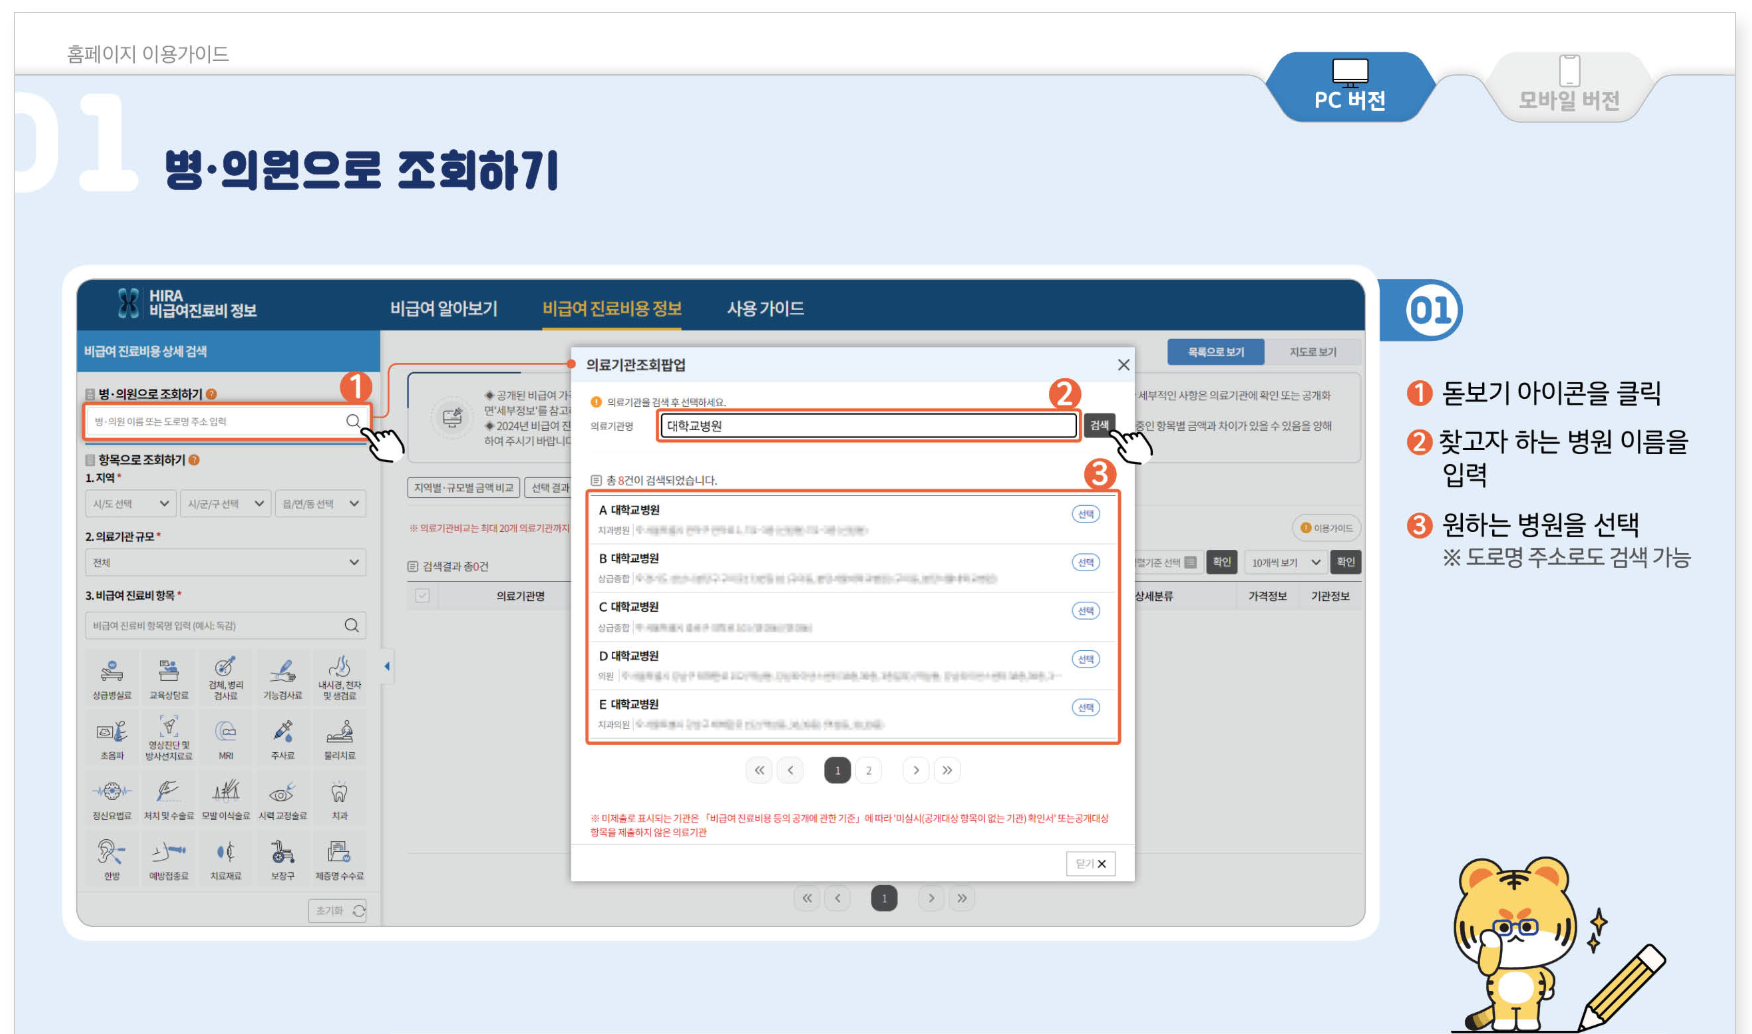
Task: Open the 10개씩 보기 dropdown
Action: point(1286,562)
